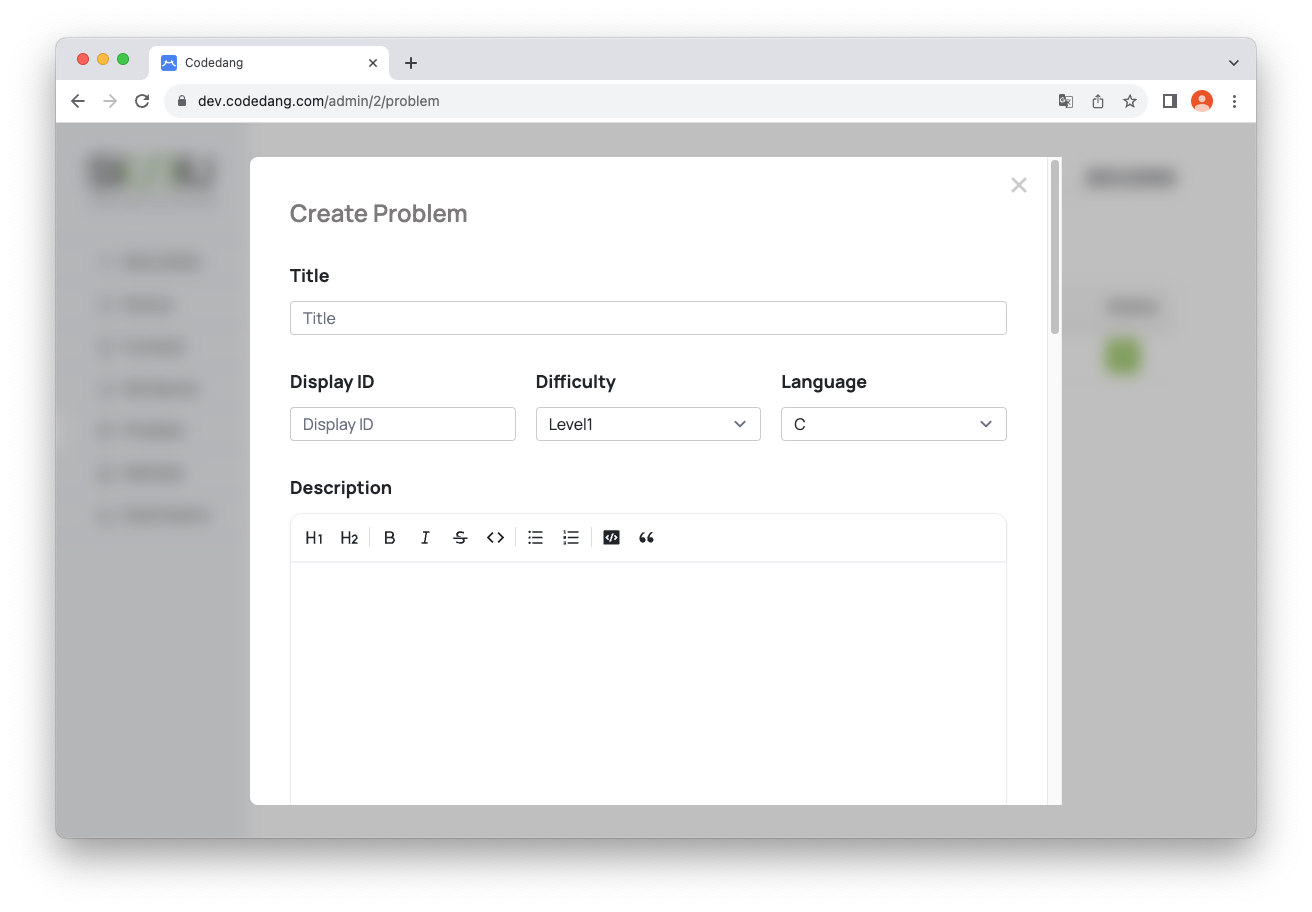Open the Difficulty dropdown showing Level1
The height and width of the screenshot is (912, 1312).
(x=648, y=424)
